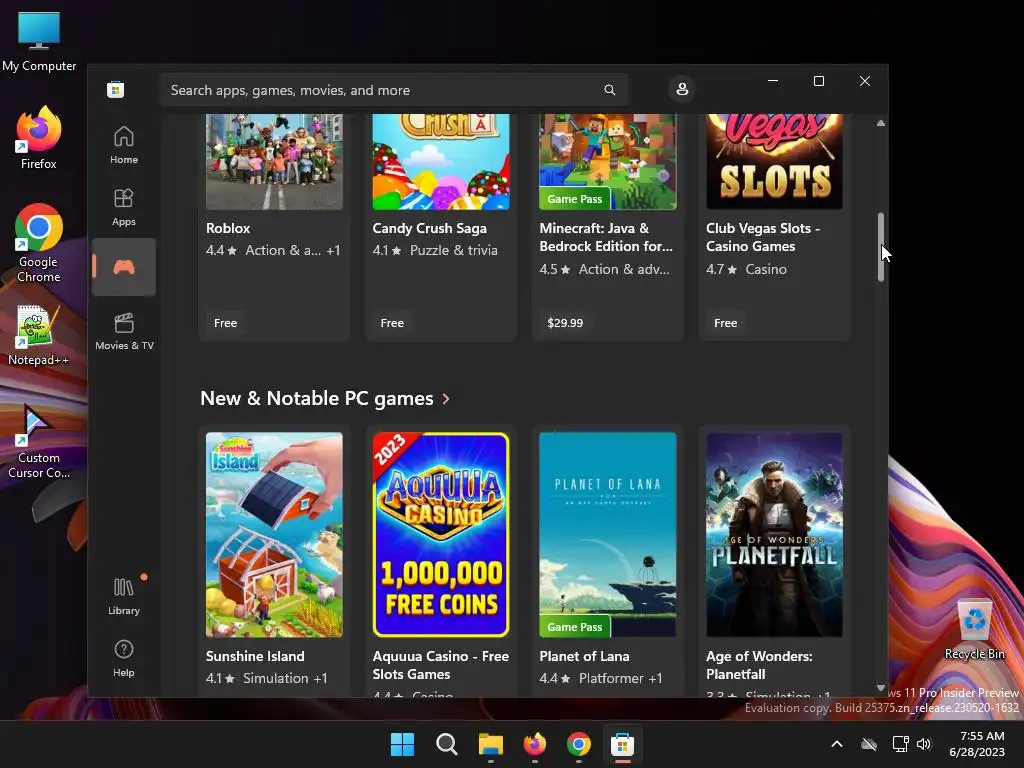Click the Aquuua Casino - Free Slots Games title
This screenshot has height=768, width=1024.
point(441,665)
